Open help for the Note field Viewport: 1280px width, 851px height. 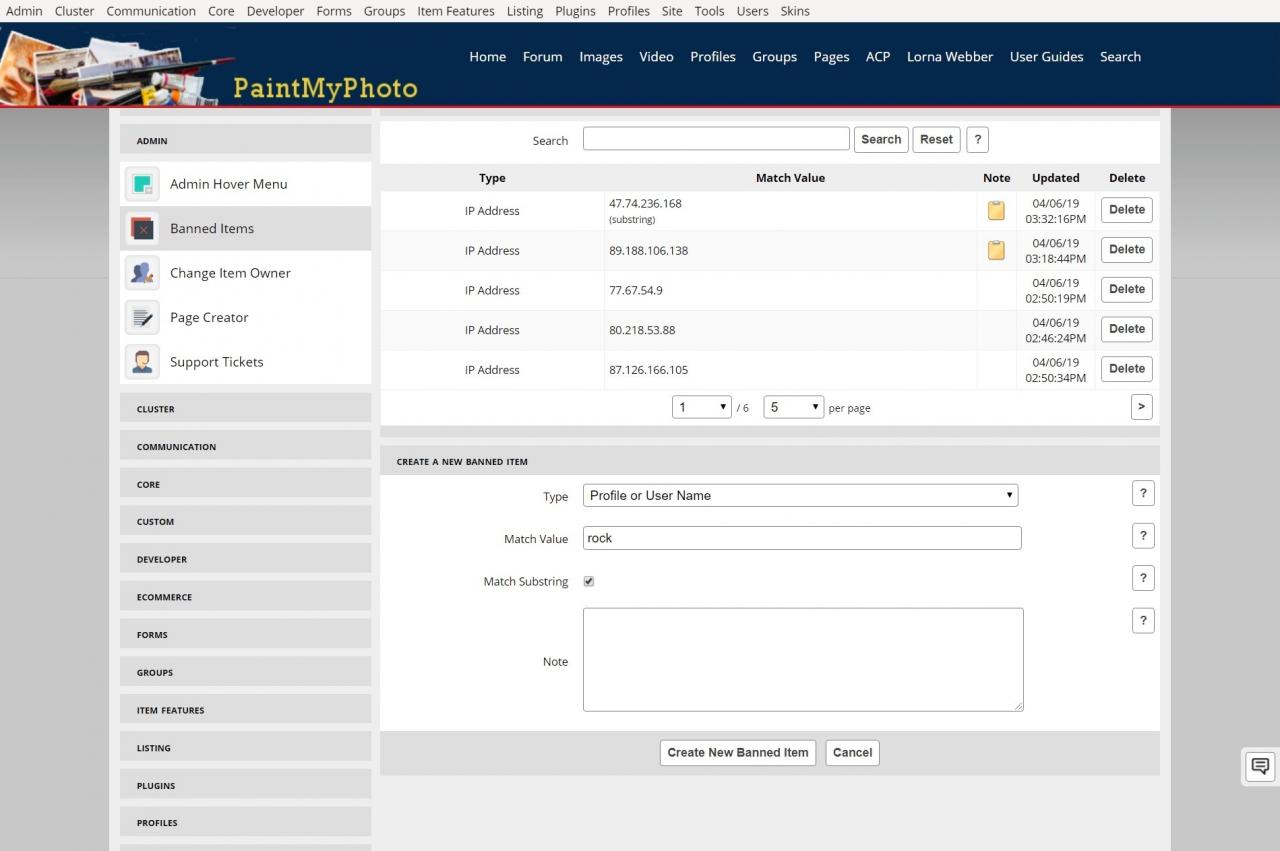[1143, 621]
